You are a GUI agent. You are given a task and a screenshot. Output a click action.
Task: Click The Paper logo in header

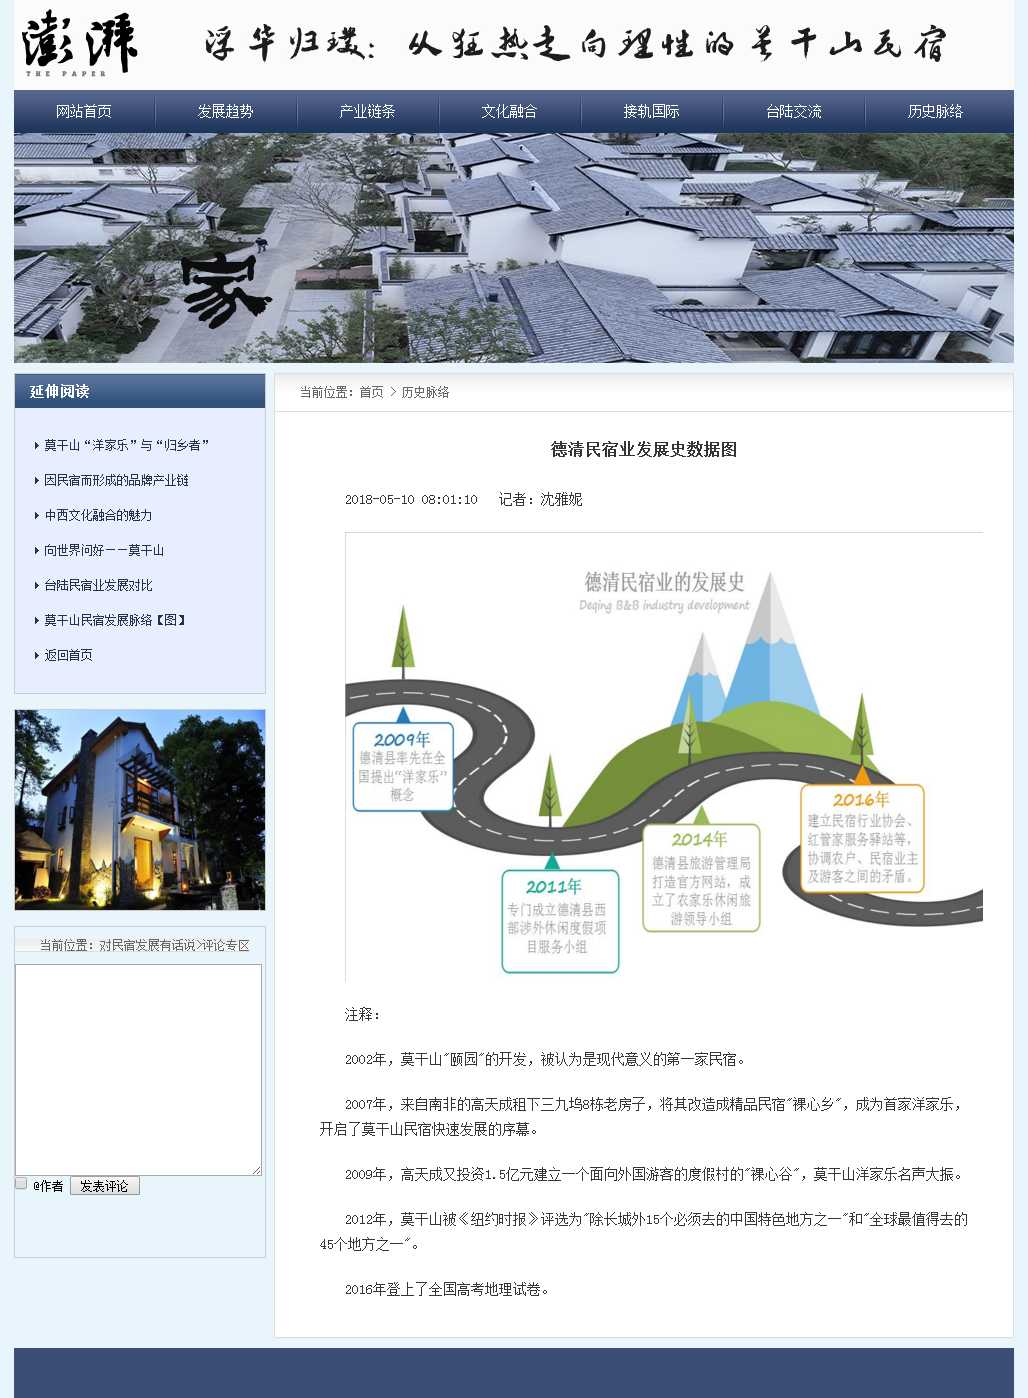tap(79, 44)
